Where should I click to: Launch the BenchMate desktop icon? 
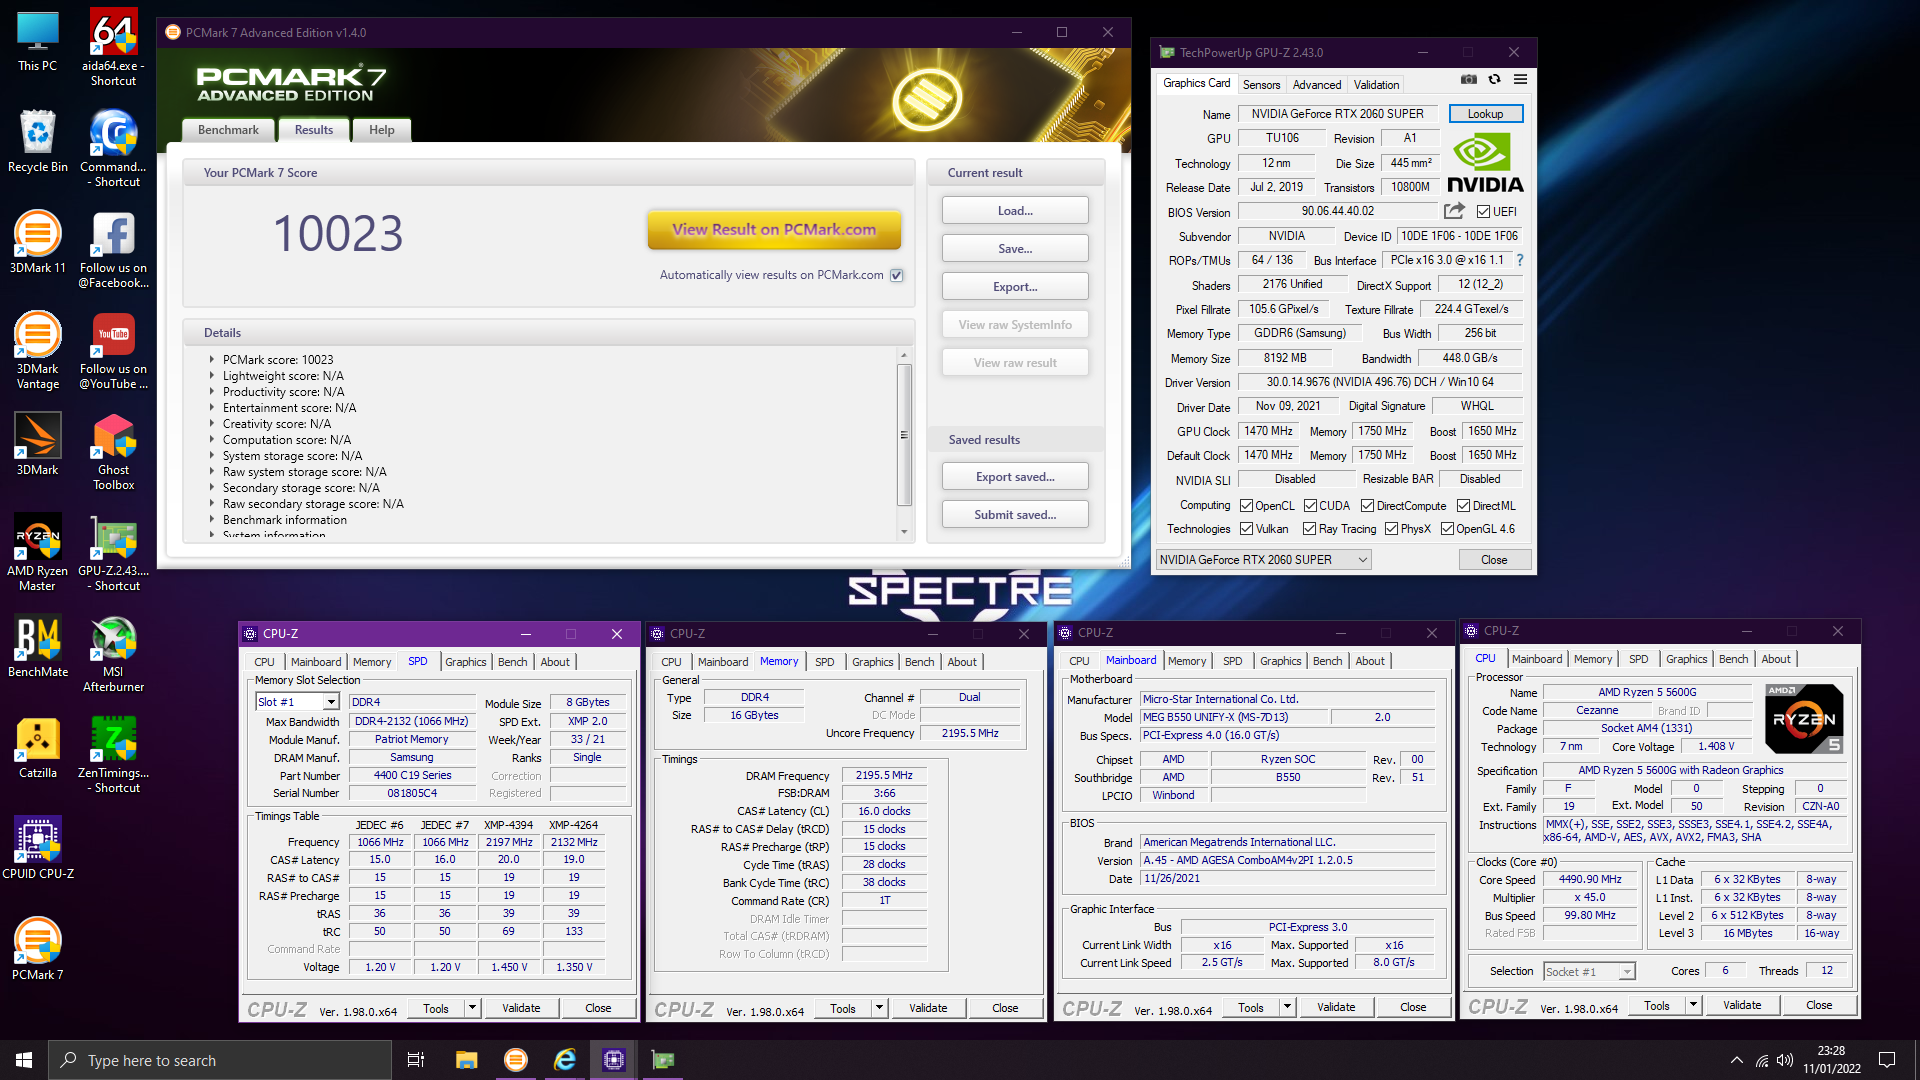[37, 647]
